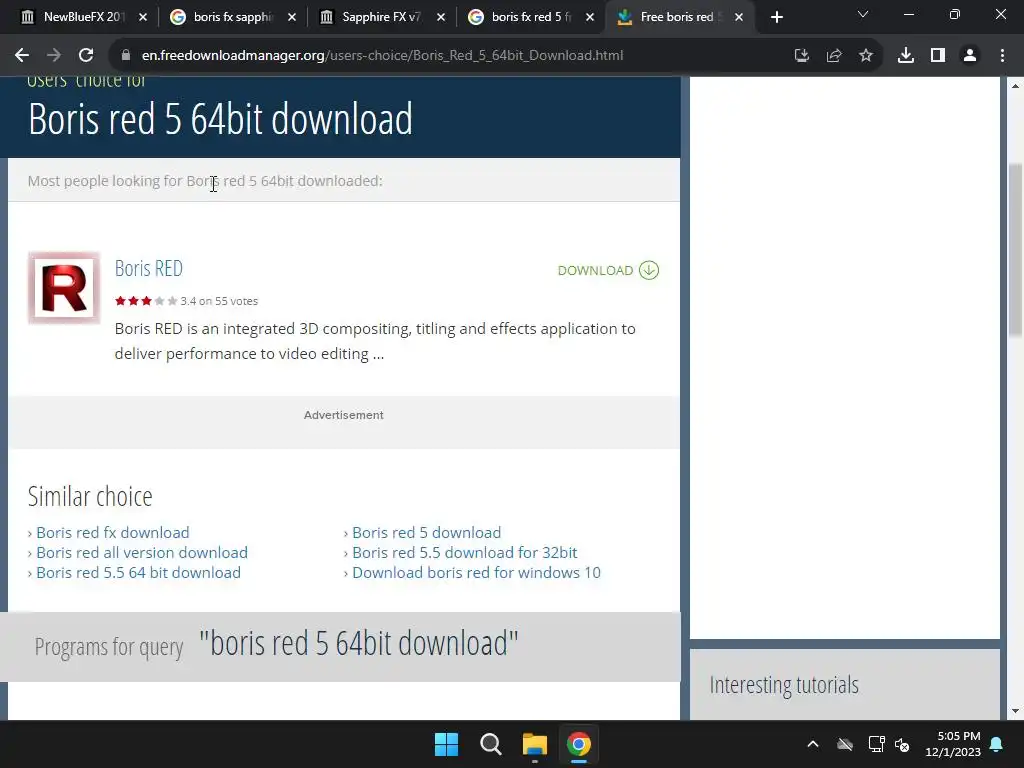Switch to the Sapphire FX v7 tab
Screen dimensions: 1024x768
381,18
